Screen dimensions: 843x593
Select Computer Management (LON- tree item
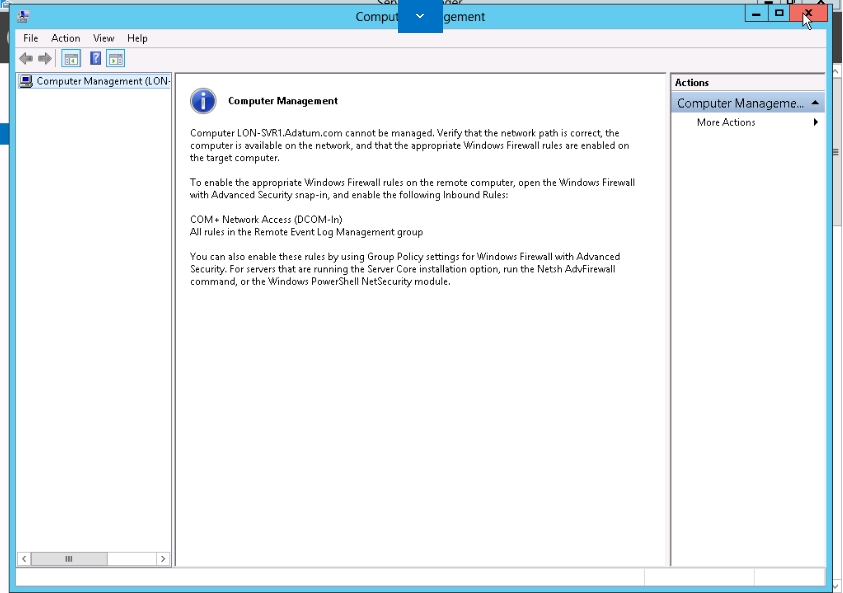coord(103,81)
